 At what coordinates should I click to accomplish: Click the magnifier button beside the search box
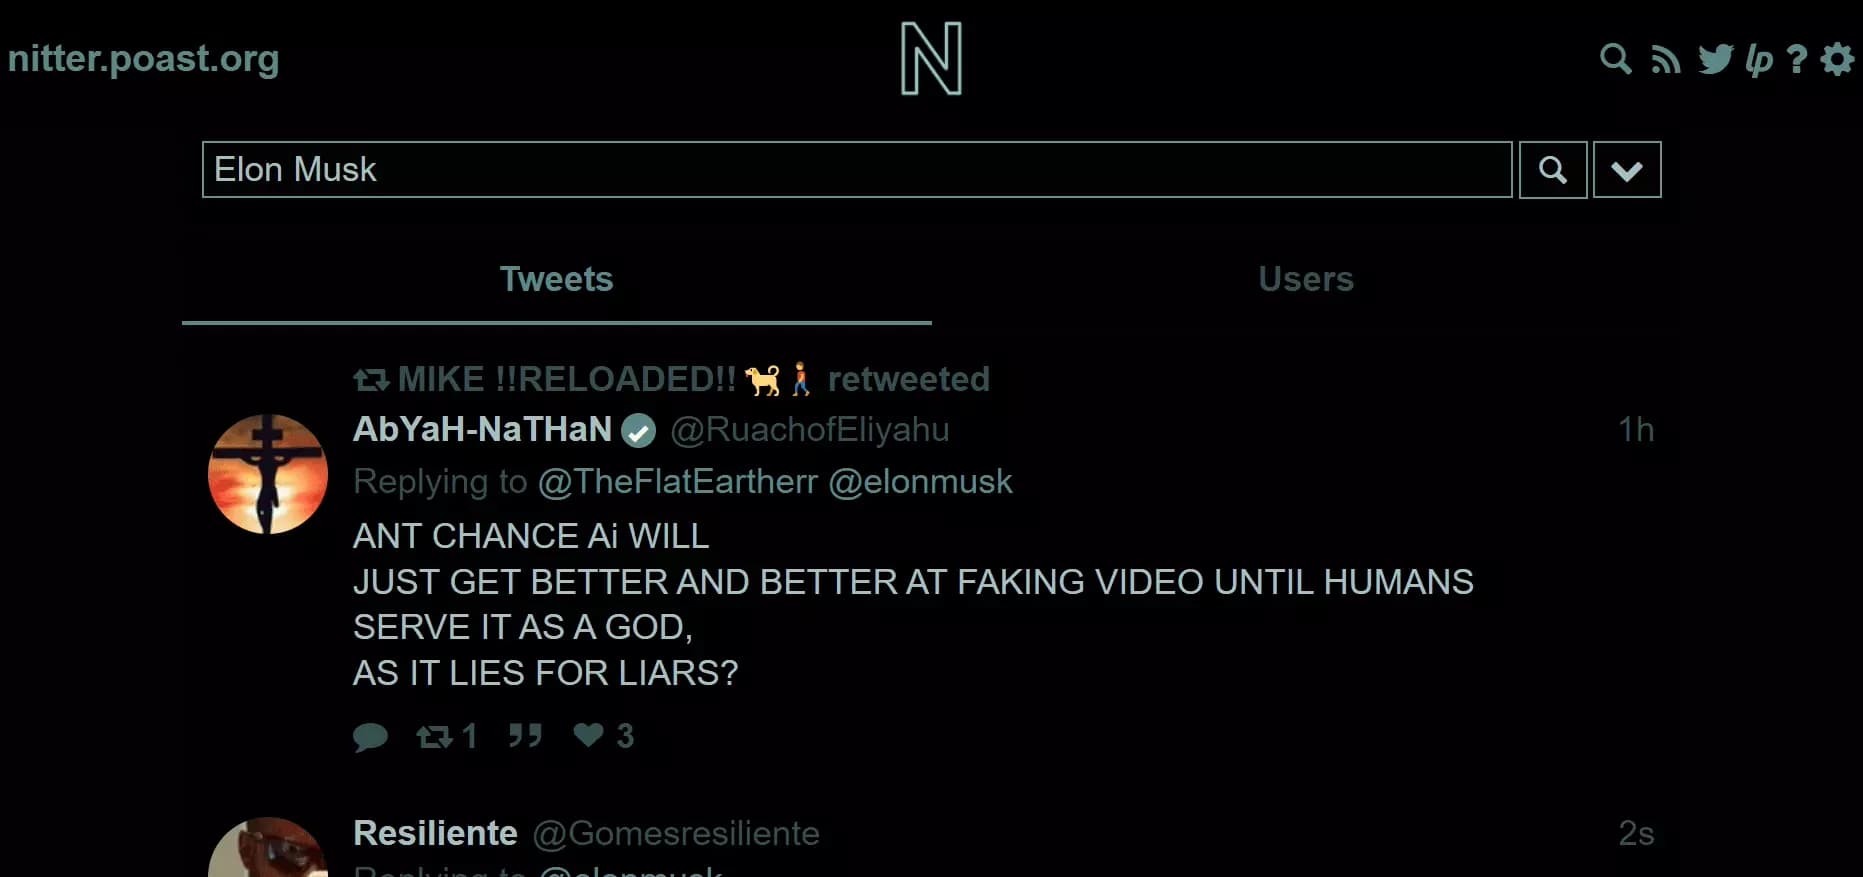1552,169
